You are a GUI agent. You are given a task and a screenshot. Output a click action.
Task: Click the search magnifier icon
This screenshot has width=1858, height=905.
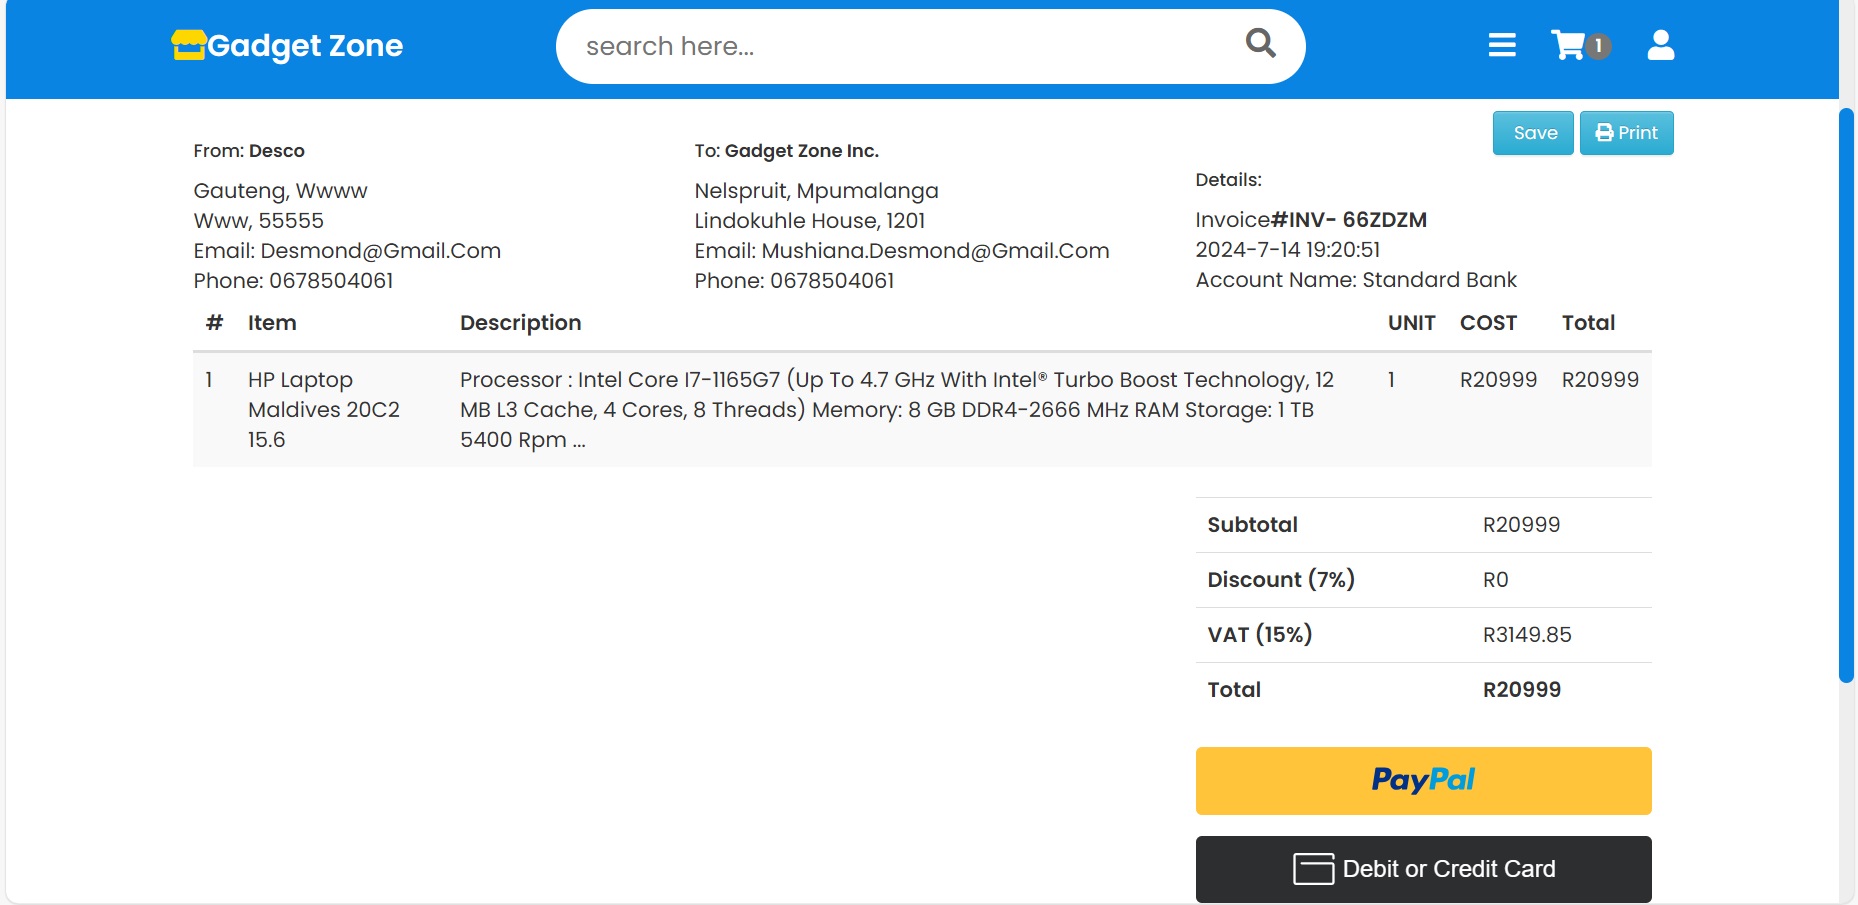click(1260, 43)
